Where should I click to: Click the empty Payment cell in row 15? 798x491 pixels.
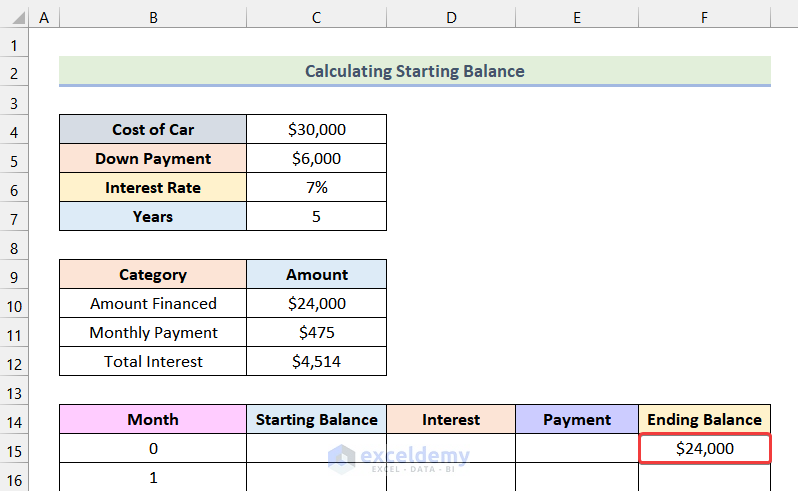(577, 448)
